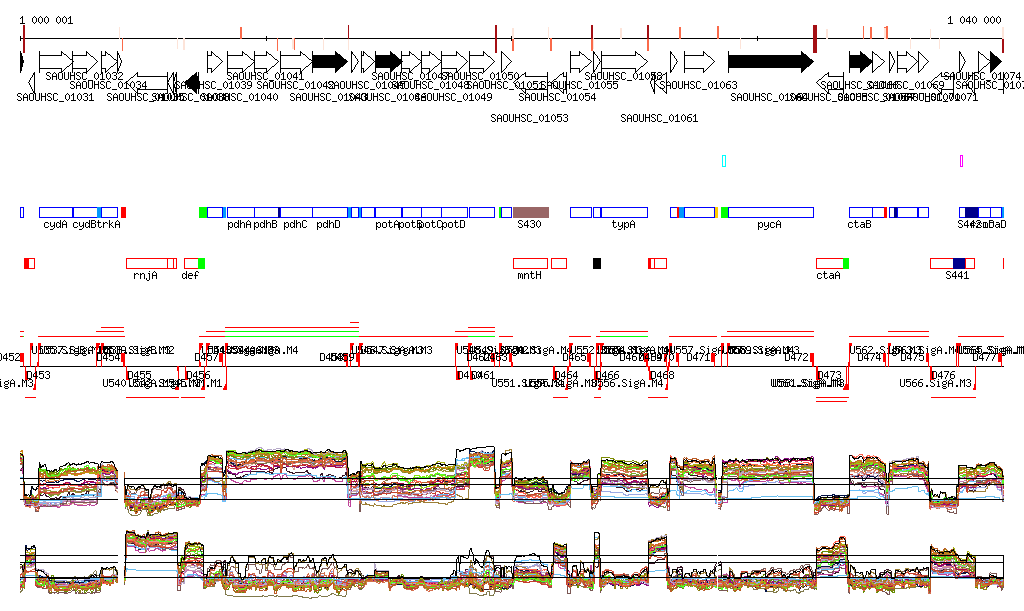Click the D468 terminator label

(x=662, y=375)
